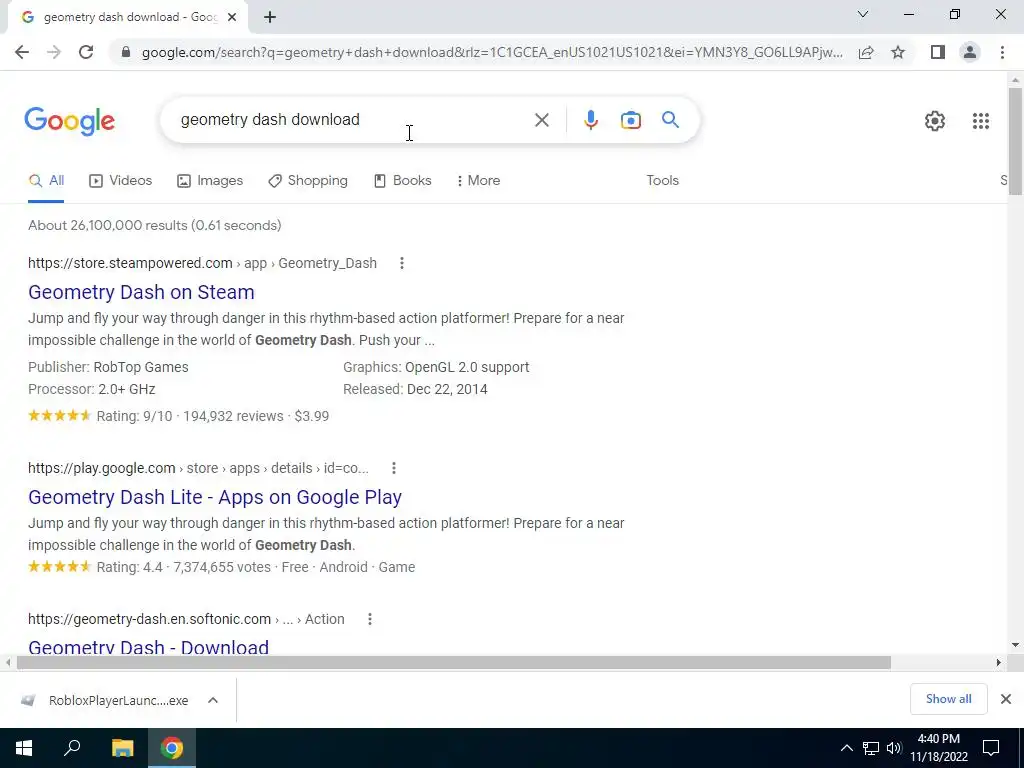Open the Geometry Dash - Download Softonic link
This screenshot has width=1024, height=768.
click(148, 647)
